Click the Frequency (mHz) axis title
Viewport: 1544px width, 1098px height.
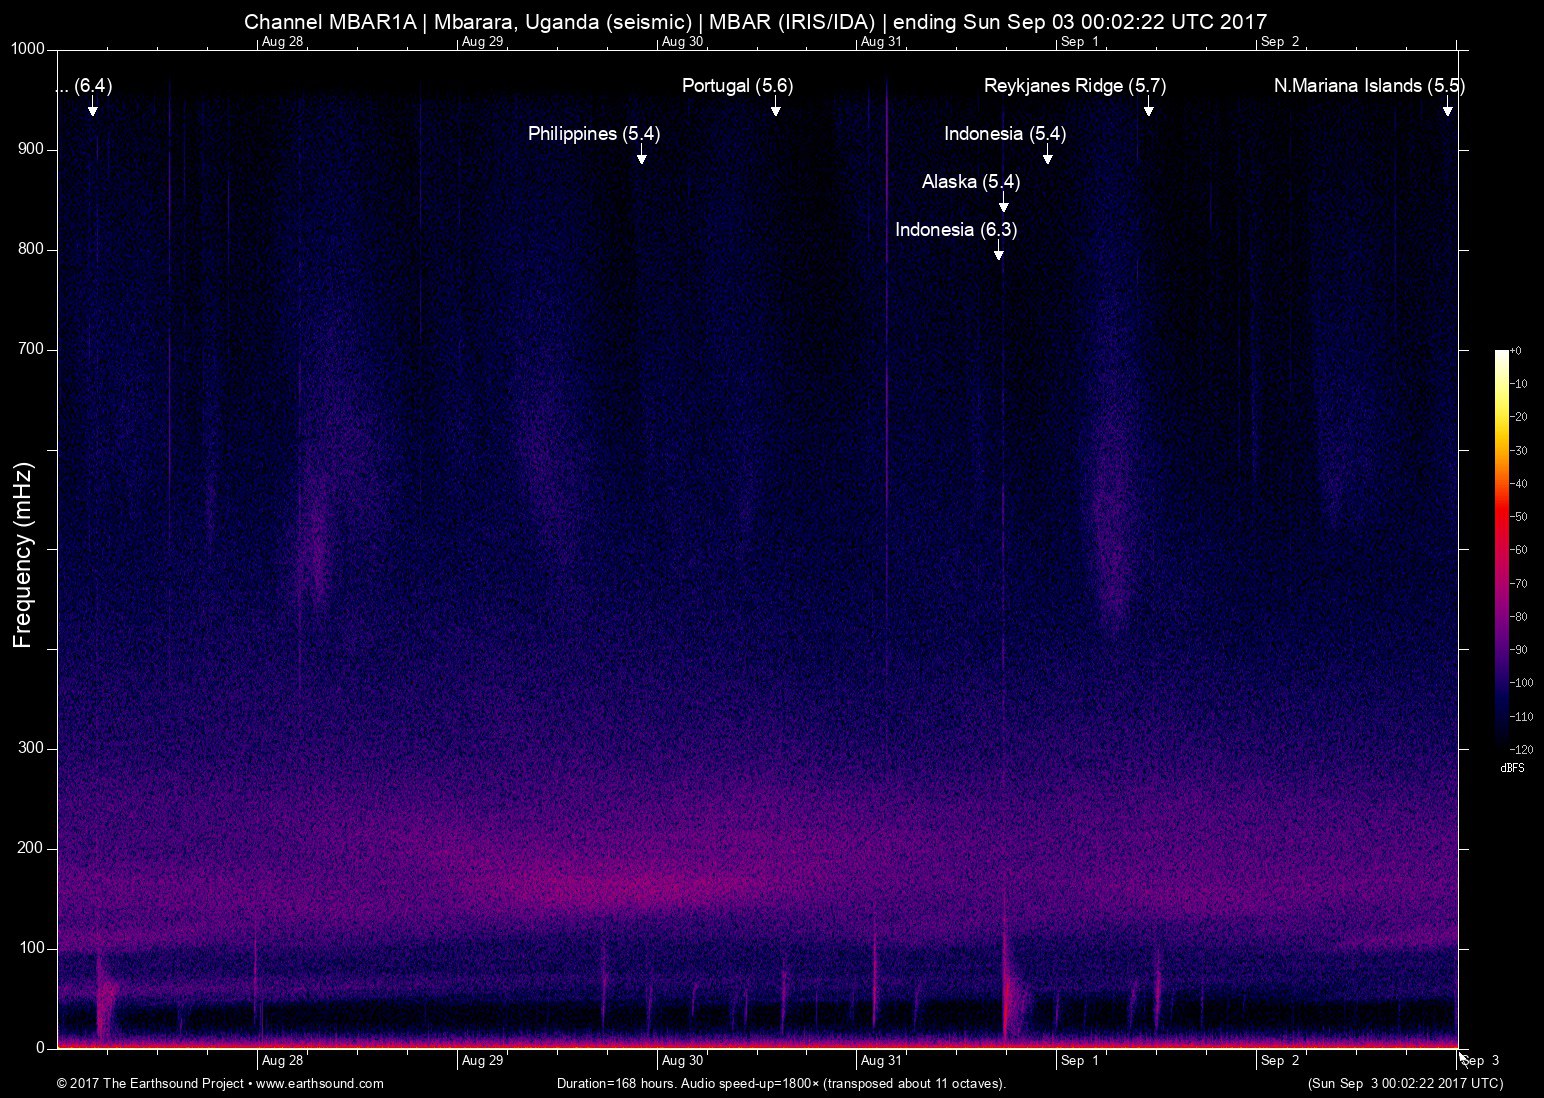(23, 555)
